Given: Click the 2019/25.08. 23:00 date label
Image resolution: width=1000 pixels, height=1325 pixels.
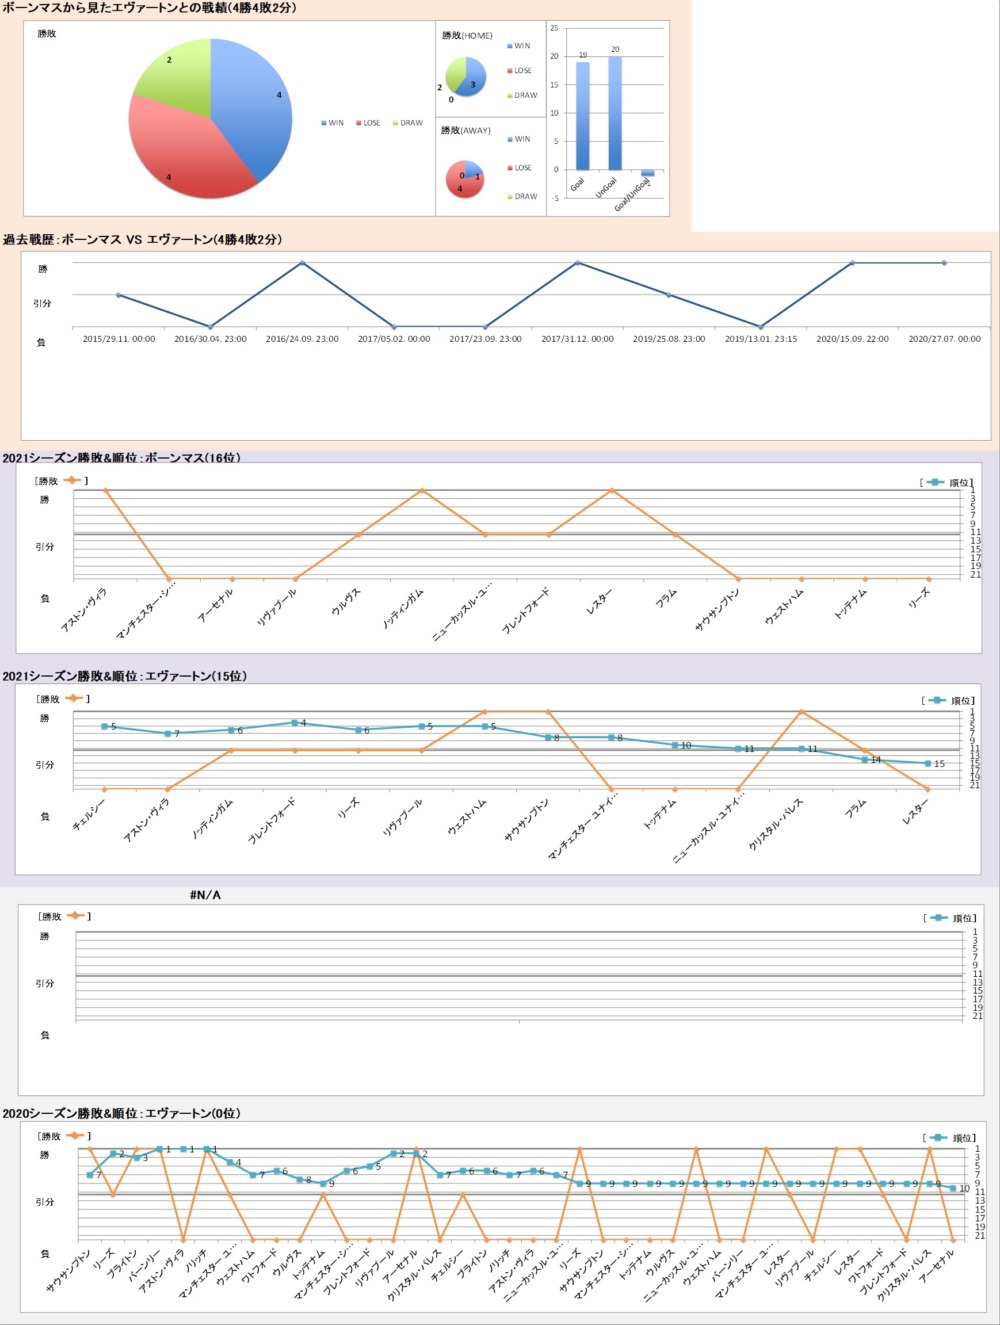Looking at the screenshot, I should [669, 339].
